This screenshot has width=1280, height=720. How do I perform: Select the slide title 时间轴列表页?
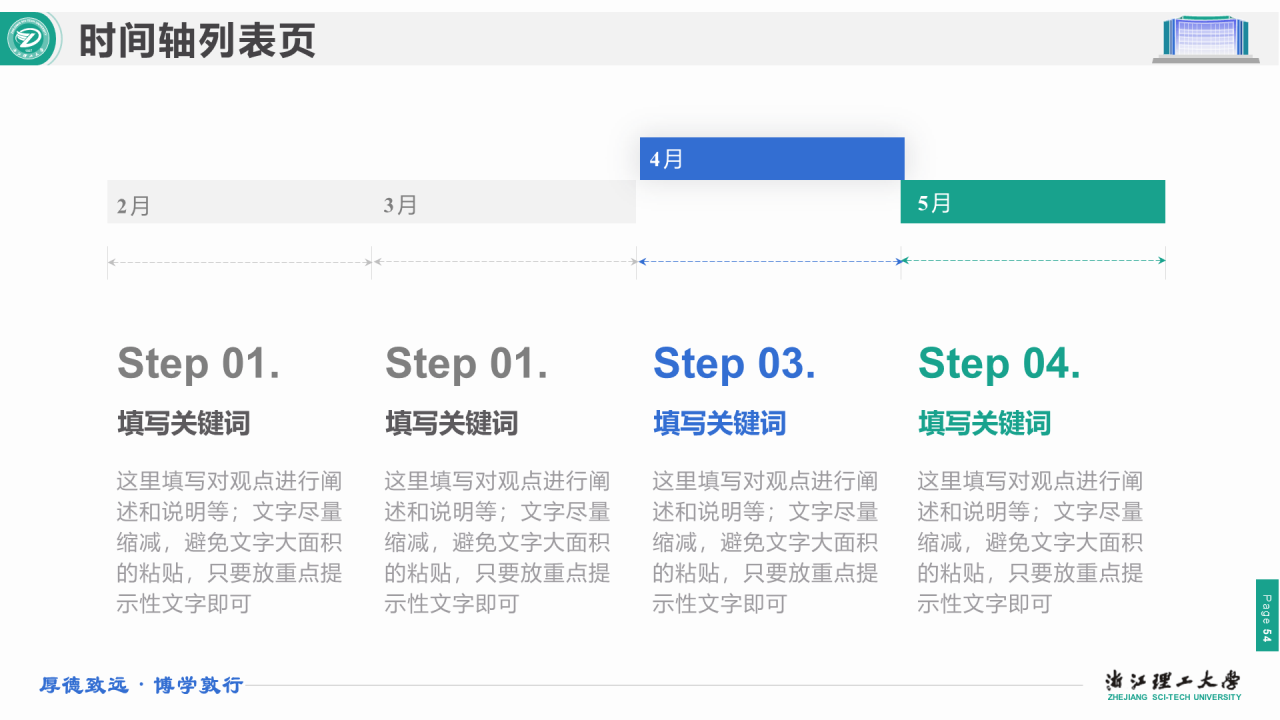tap(197, 41)
